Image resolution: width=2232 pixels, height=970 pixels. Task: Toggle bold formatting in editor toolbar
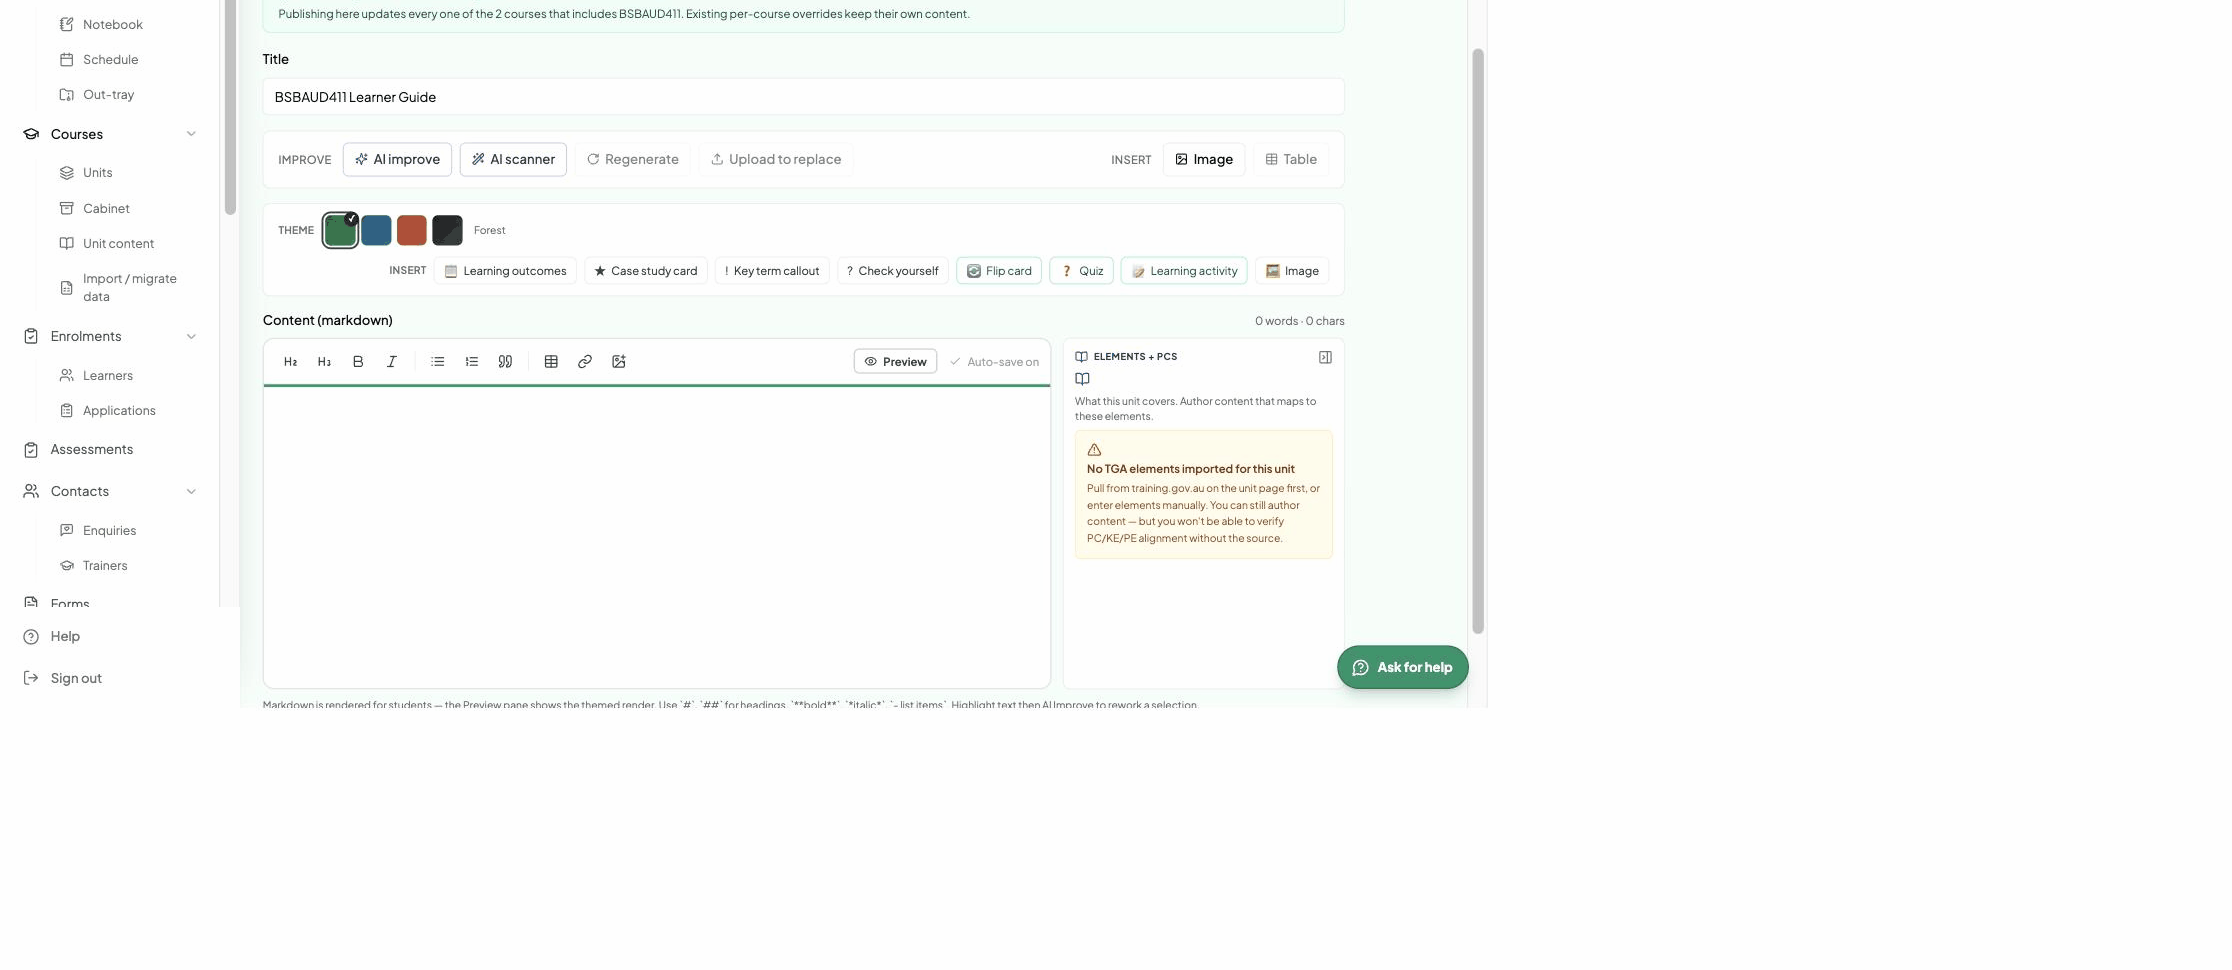pos(358,362)
